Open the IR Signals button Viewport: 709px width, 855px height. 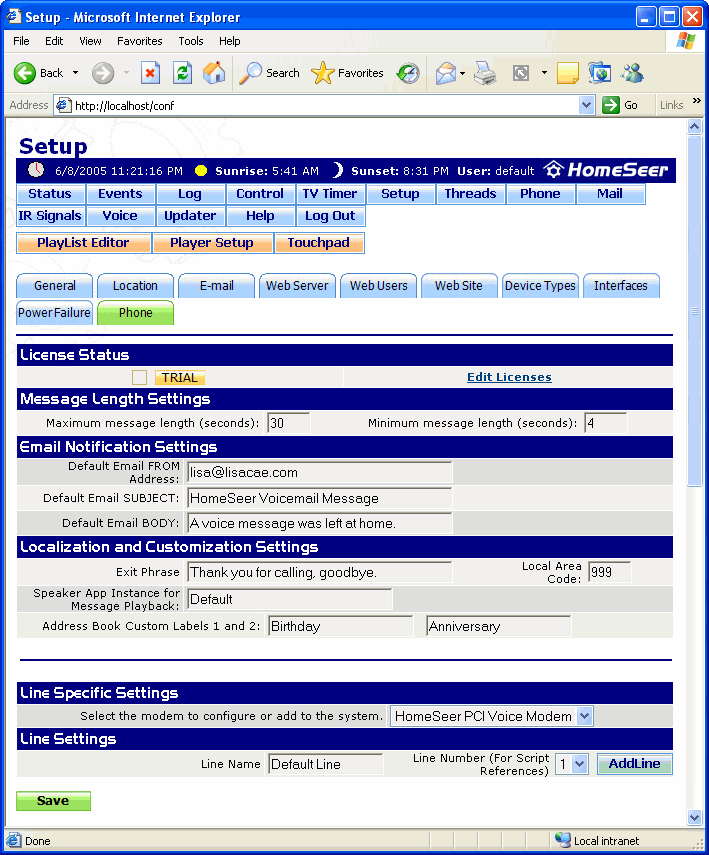(x=50, y=216)
